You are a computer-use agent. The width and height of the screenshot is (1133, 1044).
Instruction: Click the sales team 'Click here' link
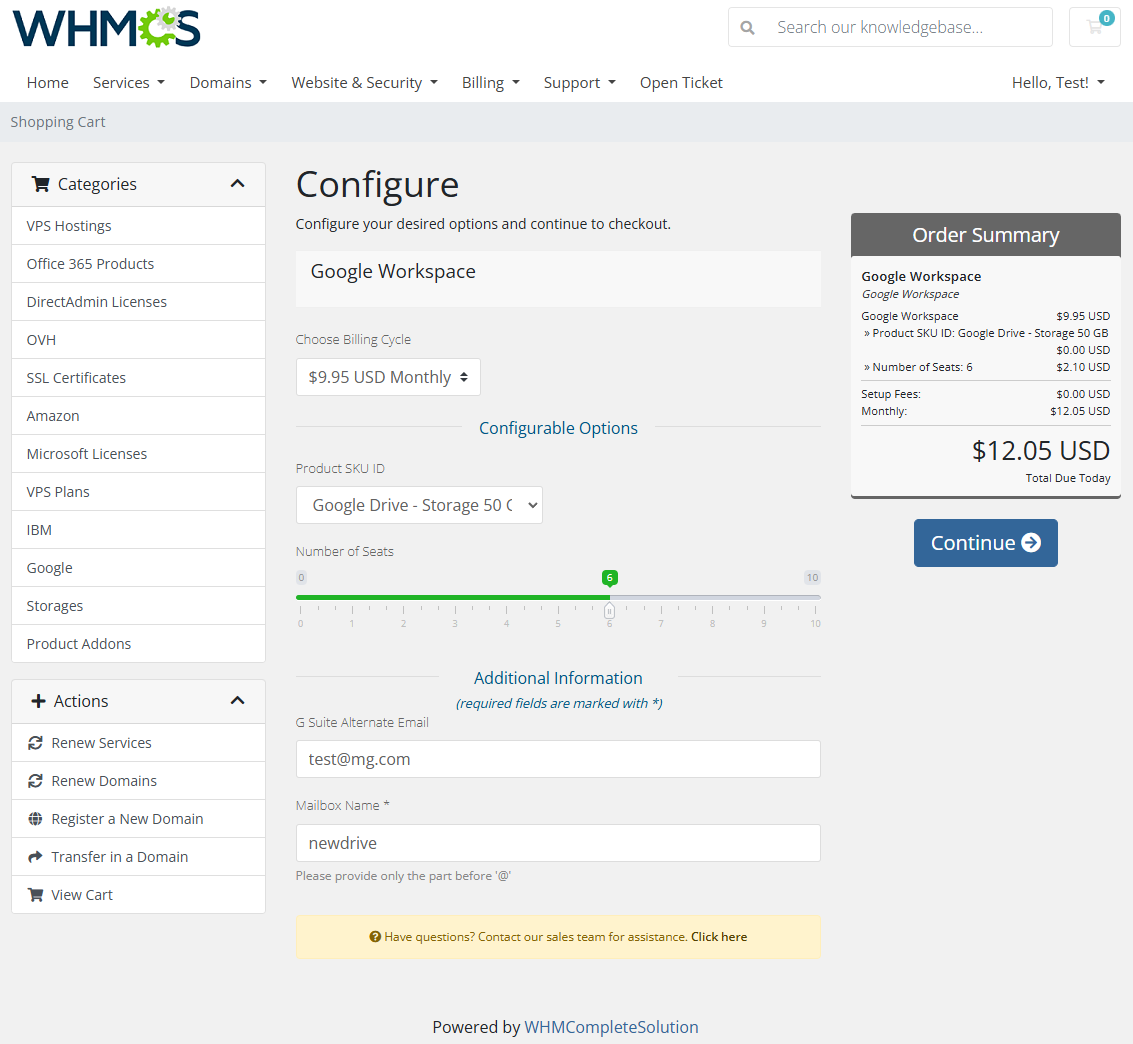(x=718, y=936)
